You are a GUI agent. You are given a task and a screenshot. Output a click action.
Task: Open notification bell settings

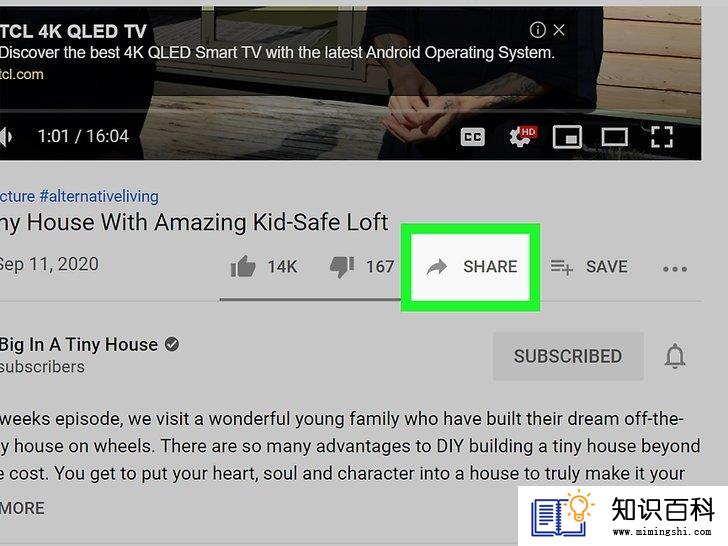(675, 356)
